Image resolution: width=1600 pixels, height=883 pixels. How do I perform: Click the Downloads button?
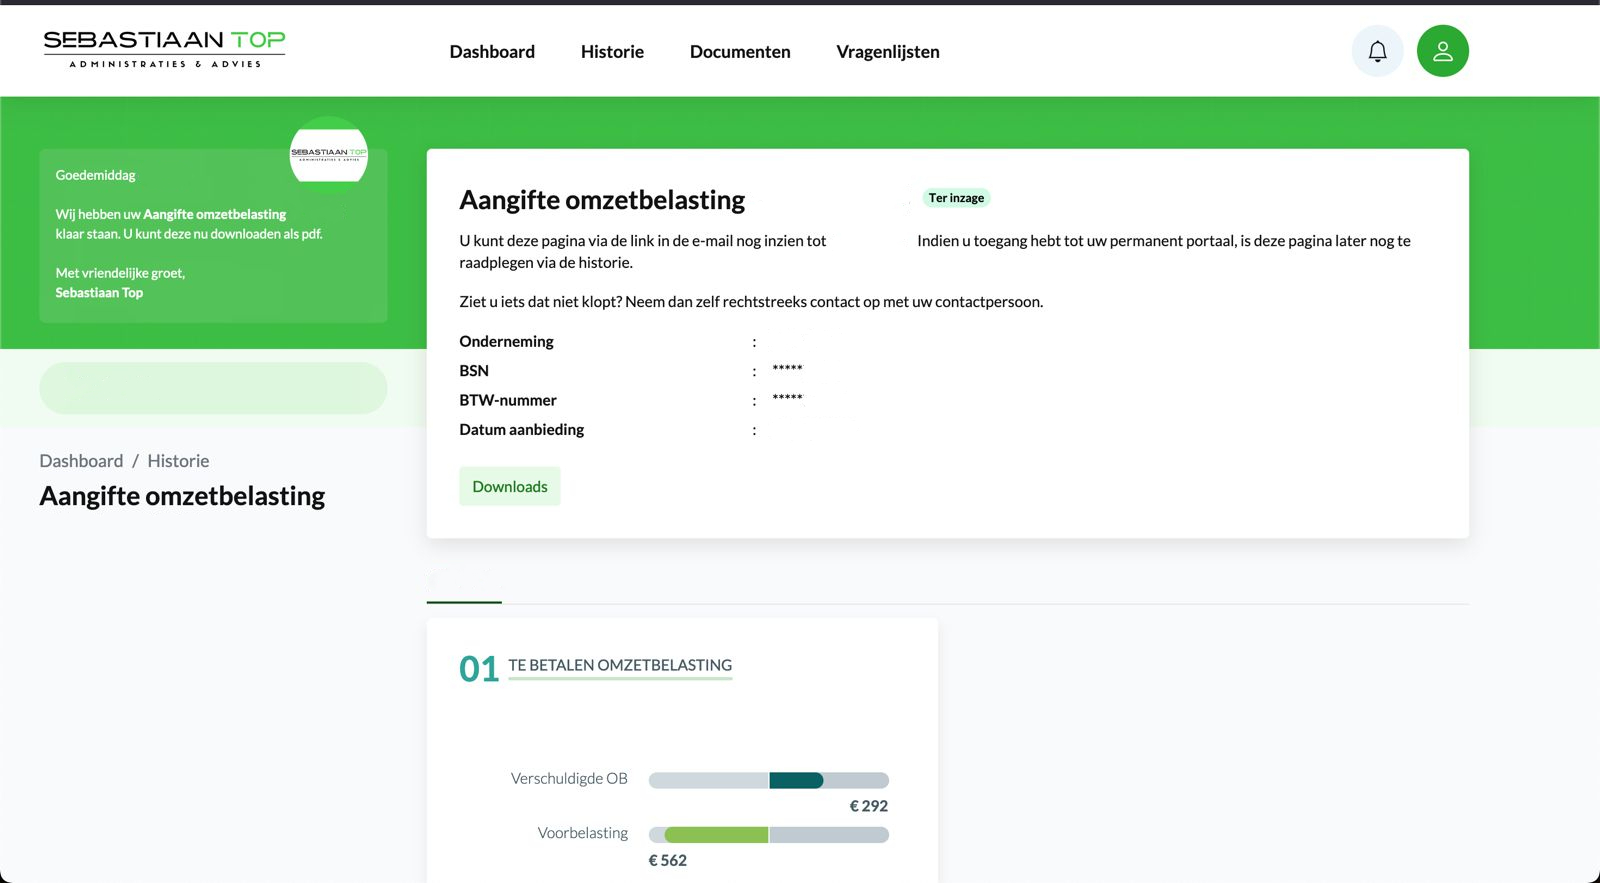coord(510,487)
